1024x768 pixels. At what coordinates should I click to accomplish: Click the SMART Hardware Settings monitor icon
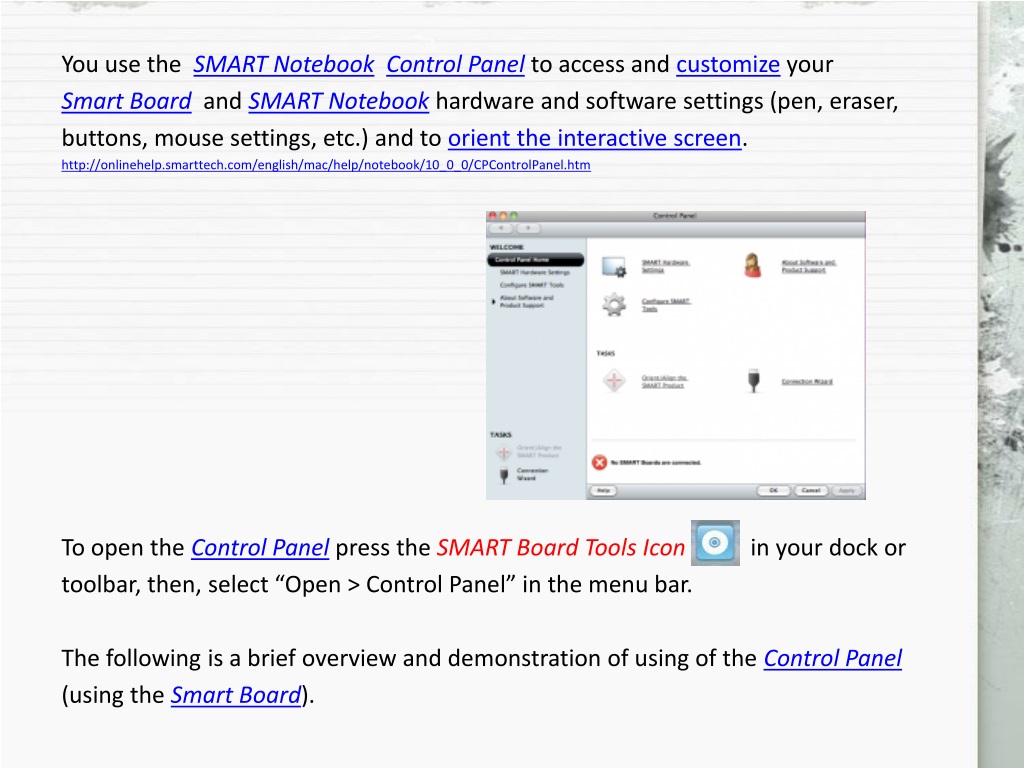[614, 266]
